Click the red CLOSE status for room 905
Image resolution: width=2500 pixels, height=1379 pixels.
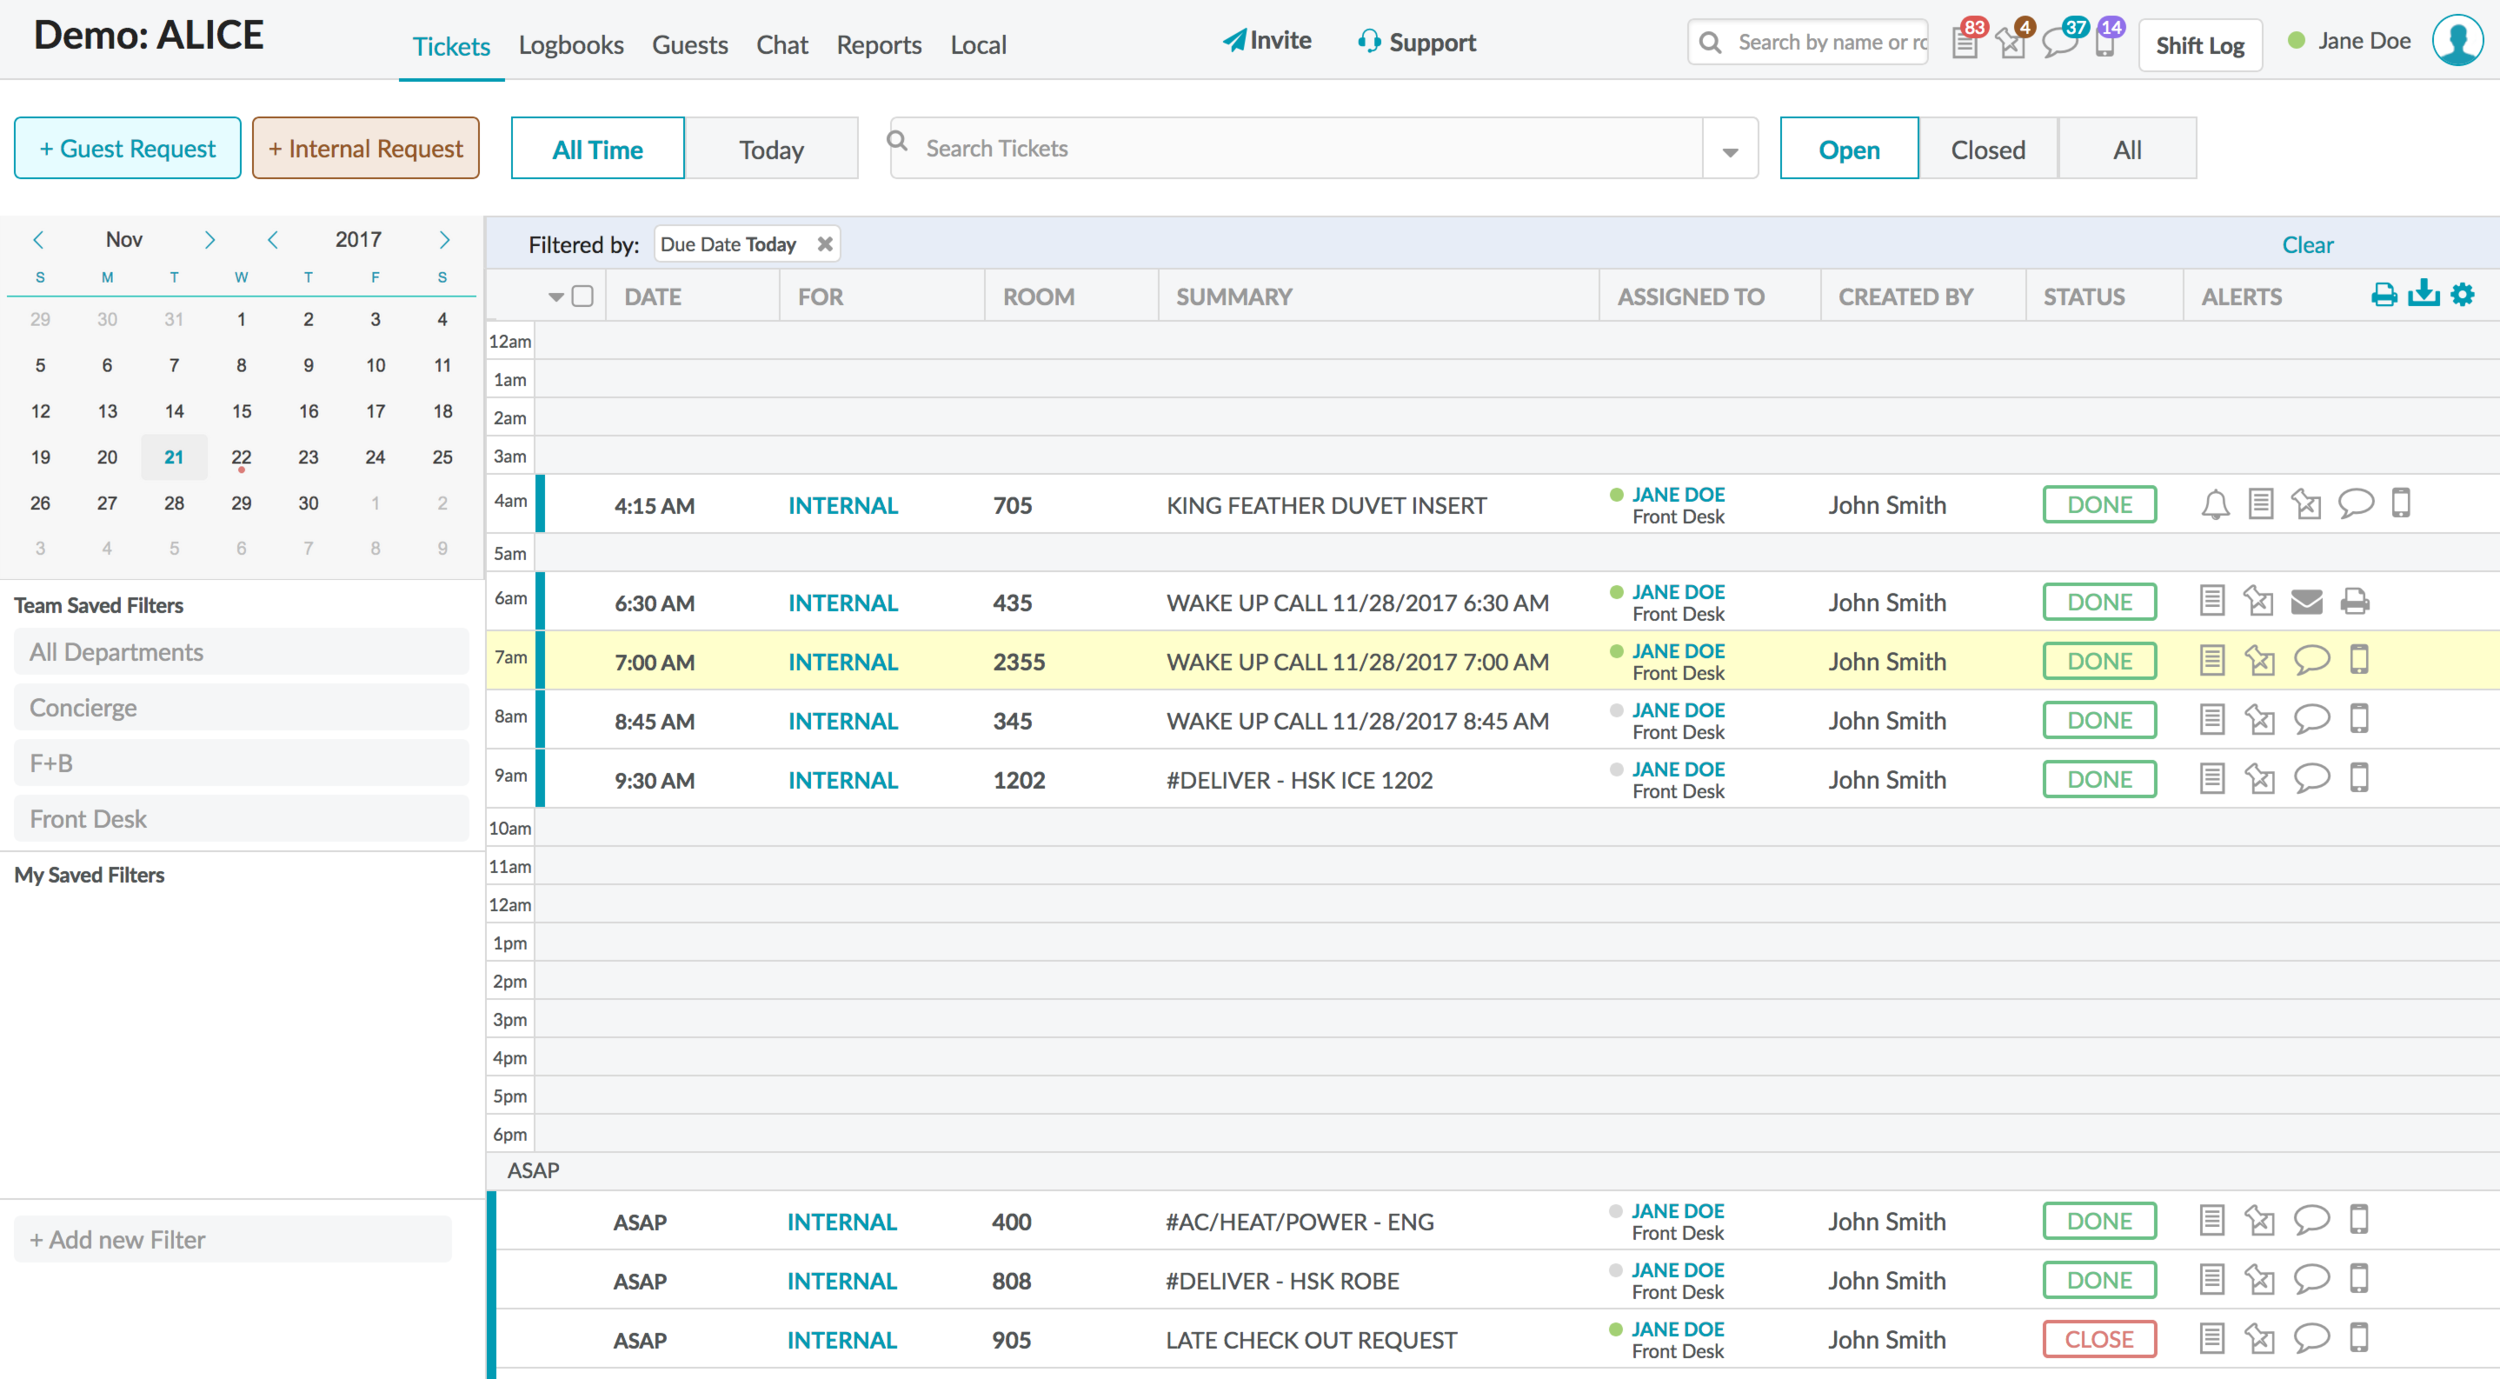click(2098, 1339)
